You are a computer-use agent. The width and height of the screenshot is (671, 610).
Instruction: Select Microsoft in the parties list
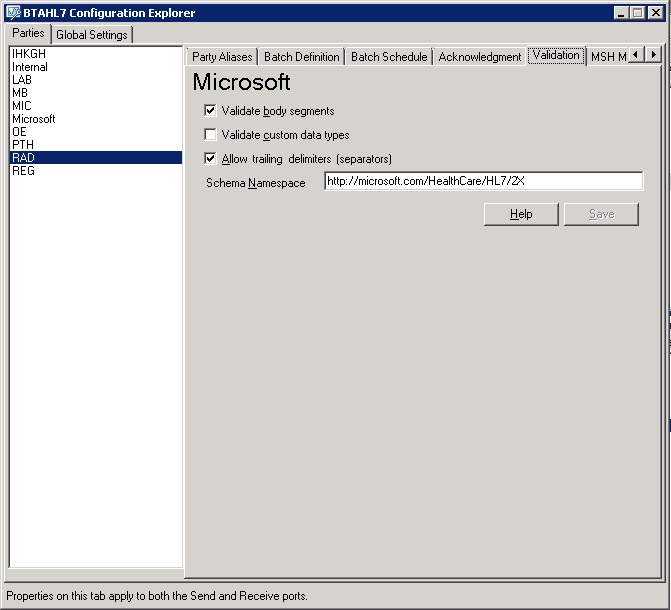pos(96,119)
